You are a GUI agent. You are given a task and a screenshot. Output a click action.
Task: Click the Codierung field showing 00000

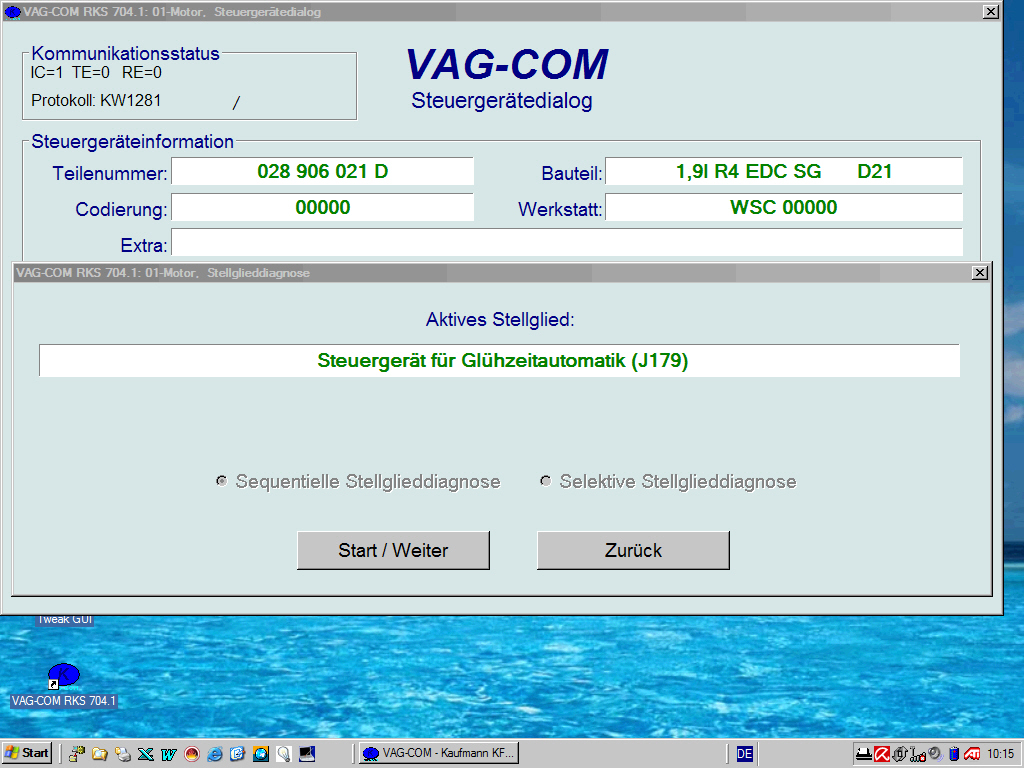(x=323, y=207)
